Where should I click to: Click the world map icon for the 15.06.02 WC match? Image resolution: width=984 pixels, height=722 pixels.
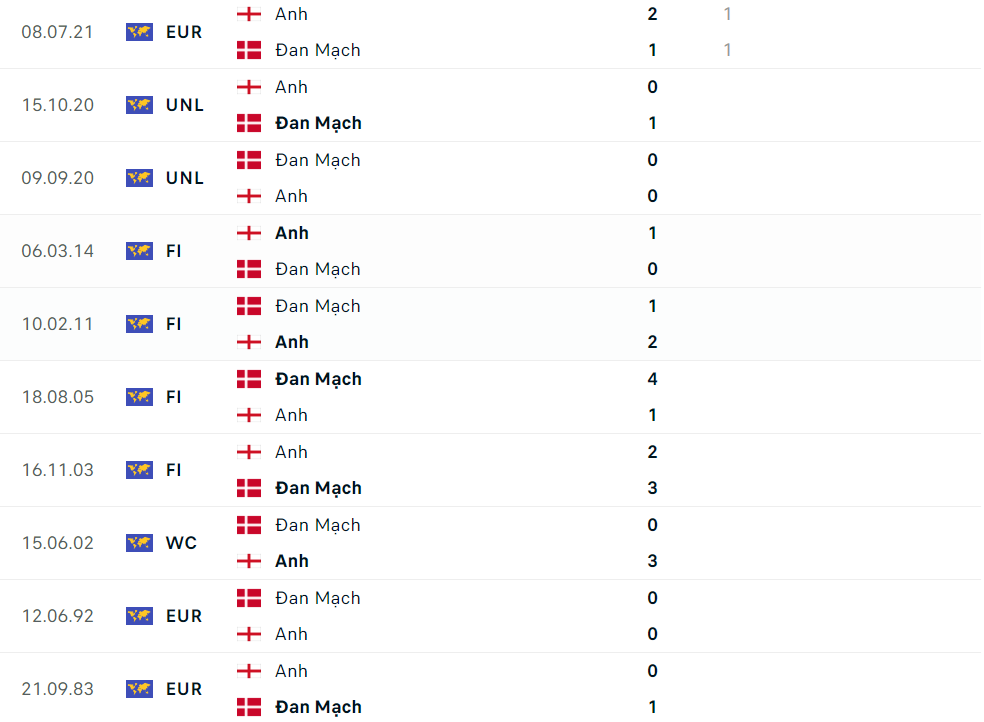(139, 543)
